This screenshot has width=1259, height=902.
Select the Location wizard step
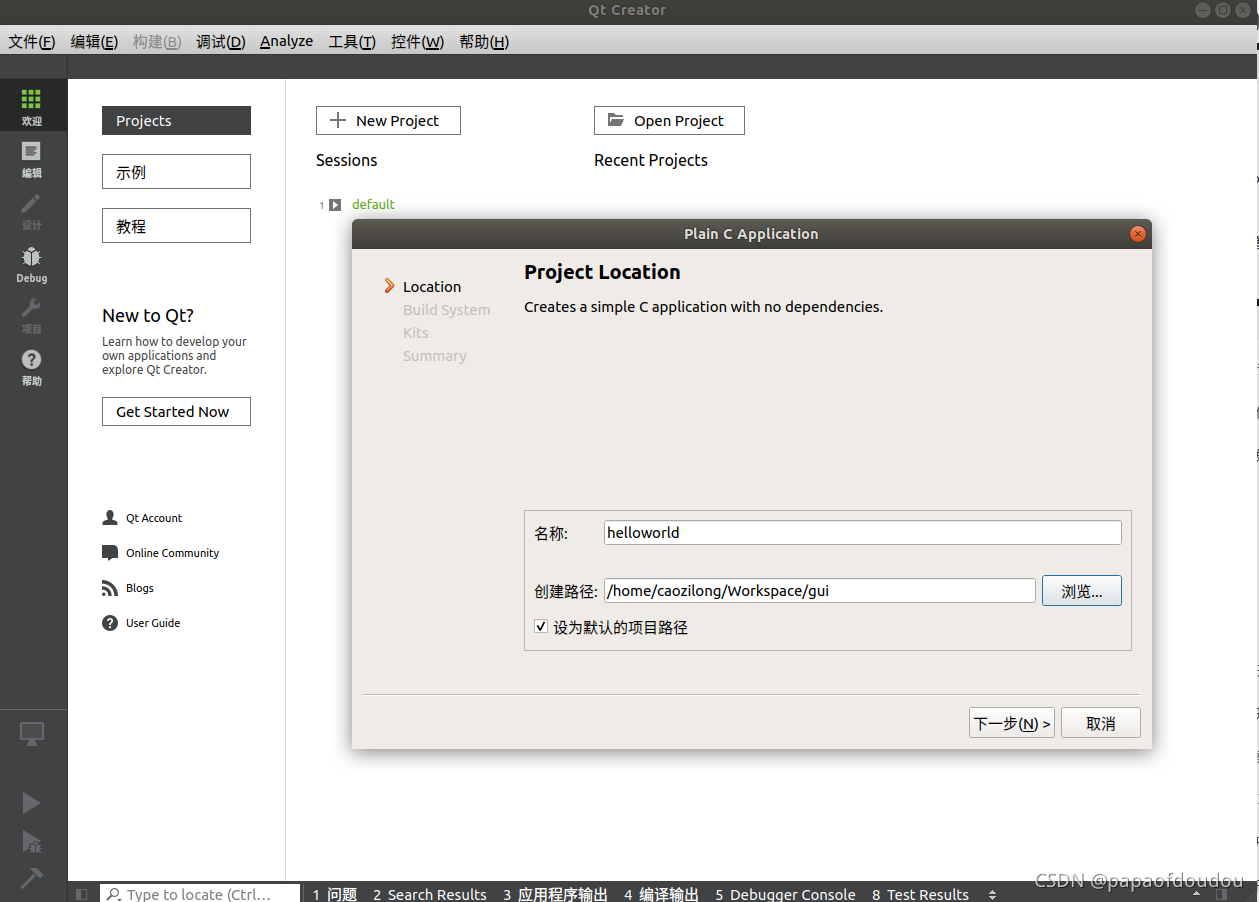[x=432, y=287]
